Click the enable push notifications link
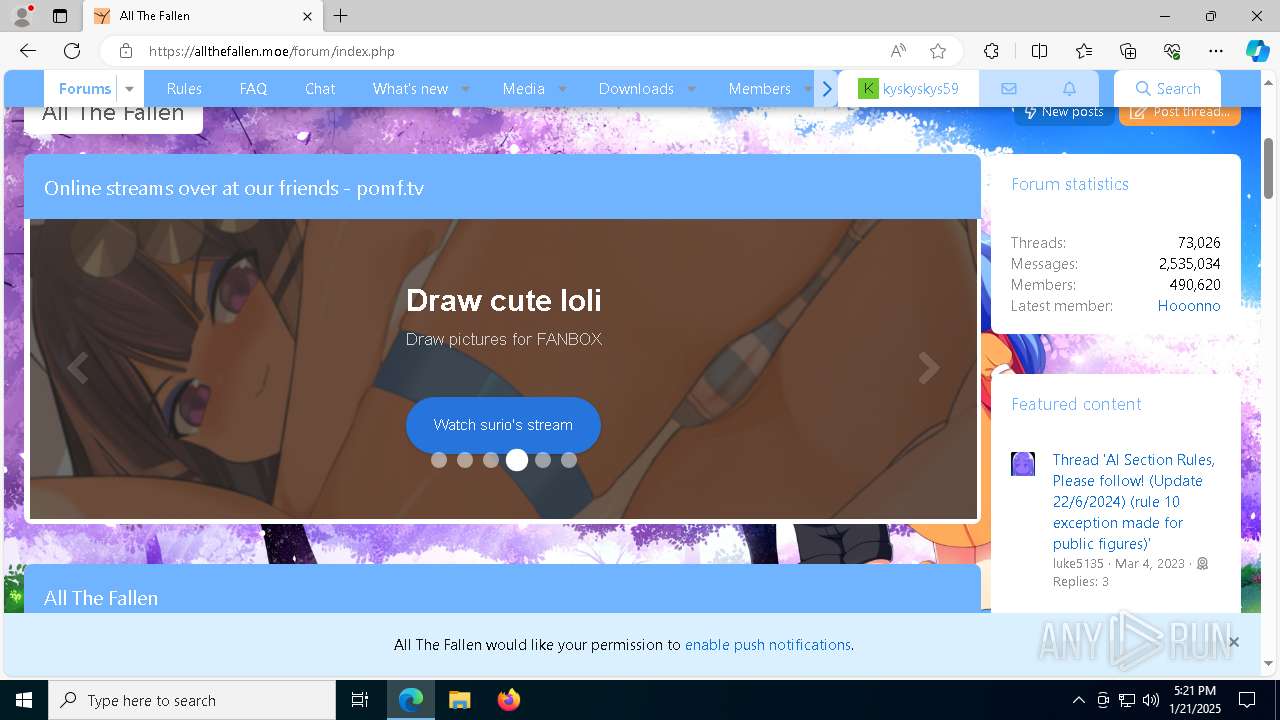The width and height of the screenshot is (1280, 720). tap(767, 645)
